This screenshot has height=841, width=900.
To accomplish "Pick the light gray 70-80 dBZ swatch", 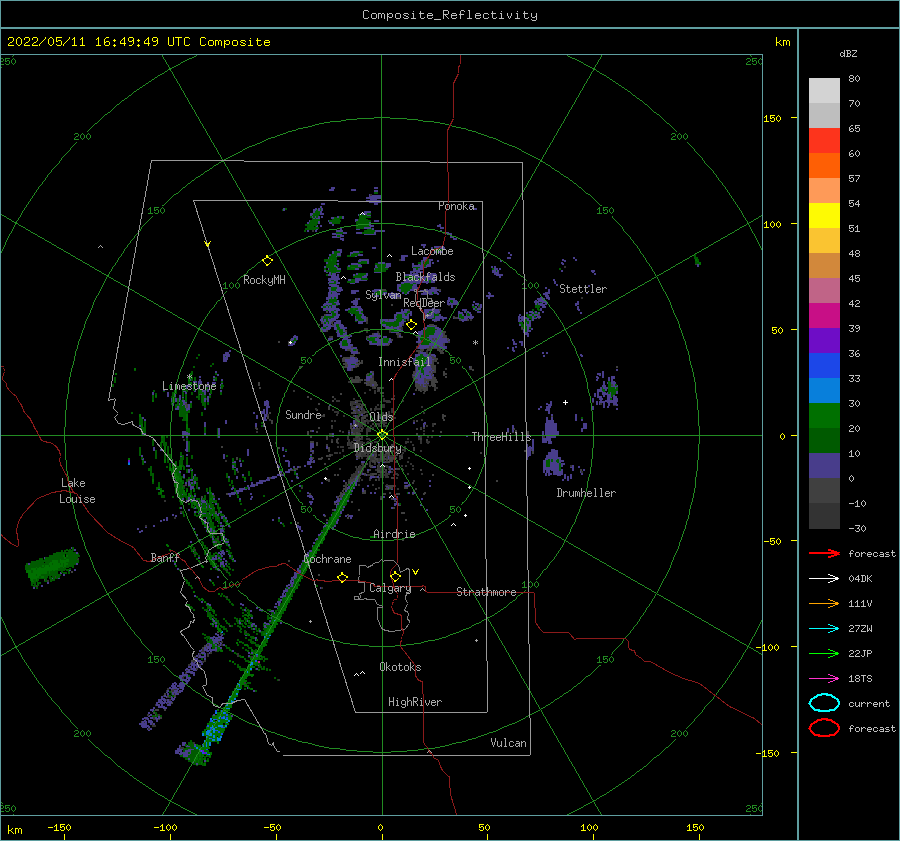I will tap(824, 91).
